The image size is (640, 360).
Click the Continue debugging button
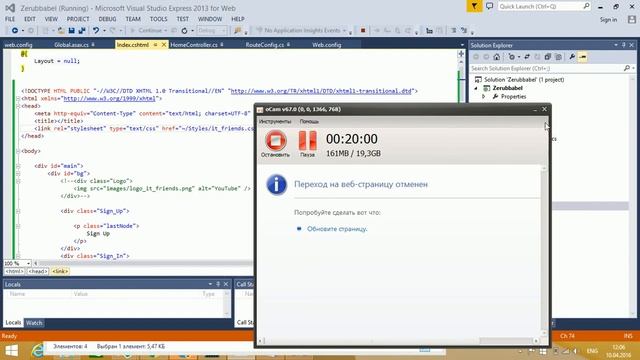[x=146, y=31]
